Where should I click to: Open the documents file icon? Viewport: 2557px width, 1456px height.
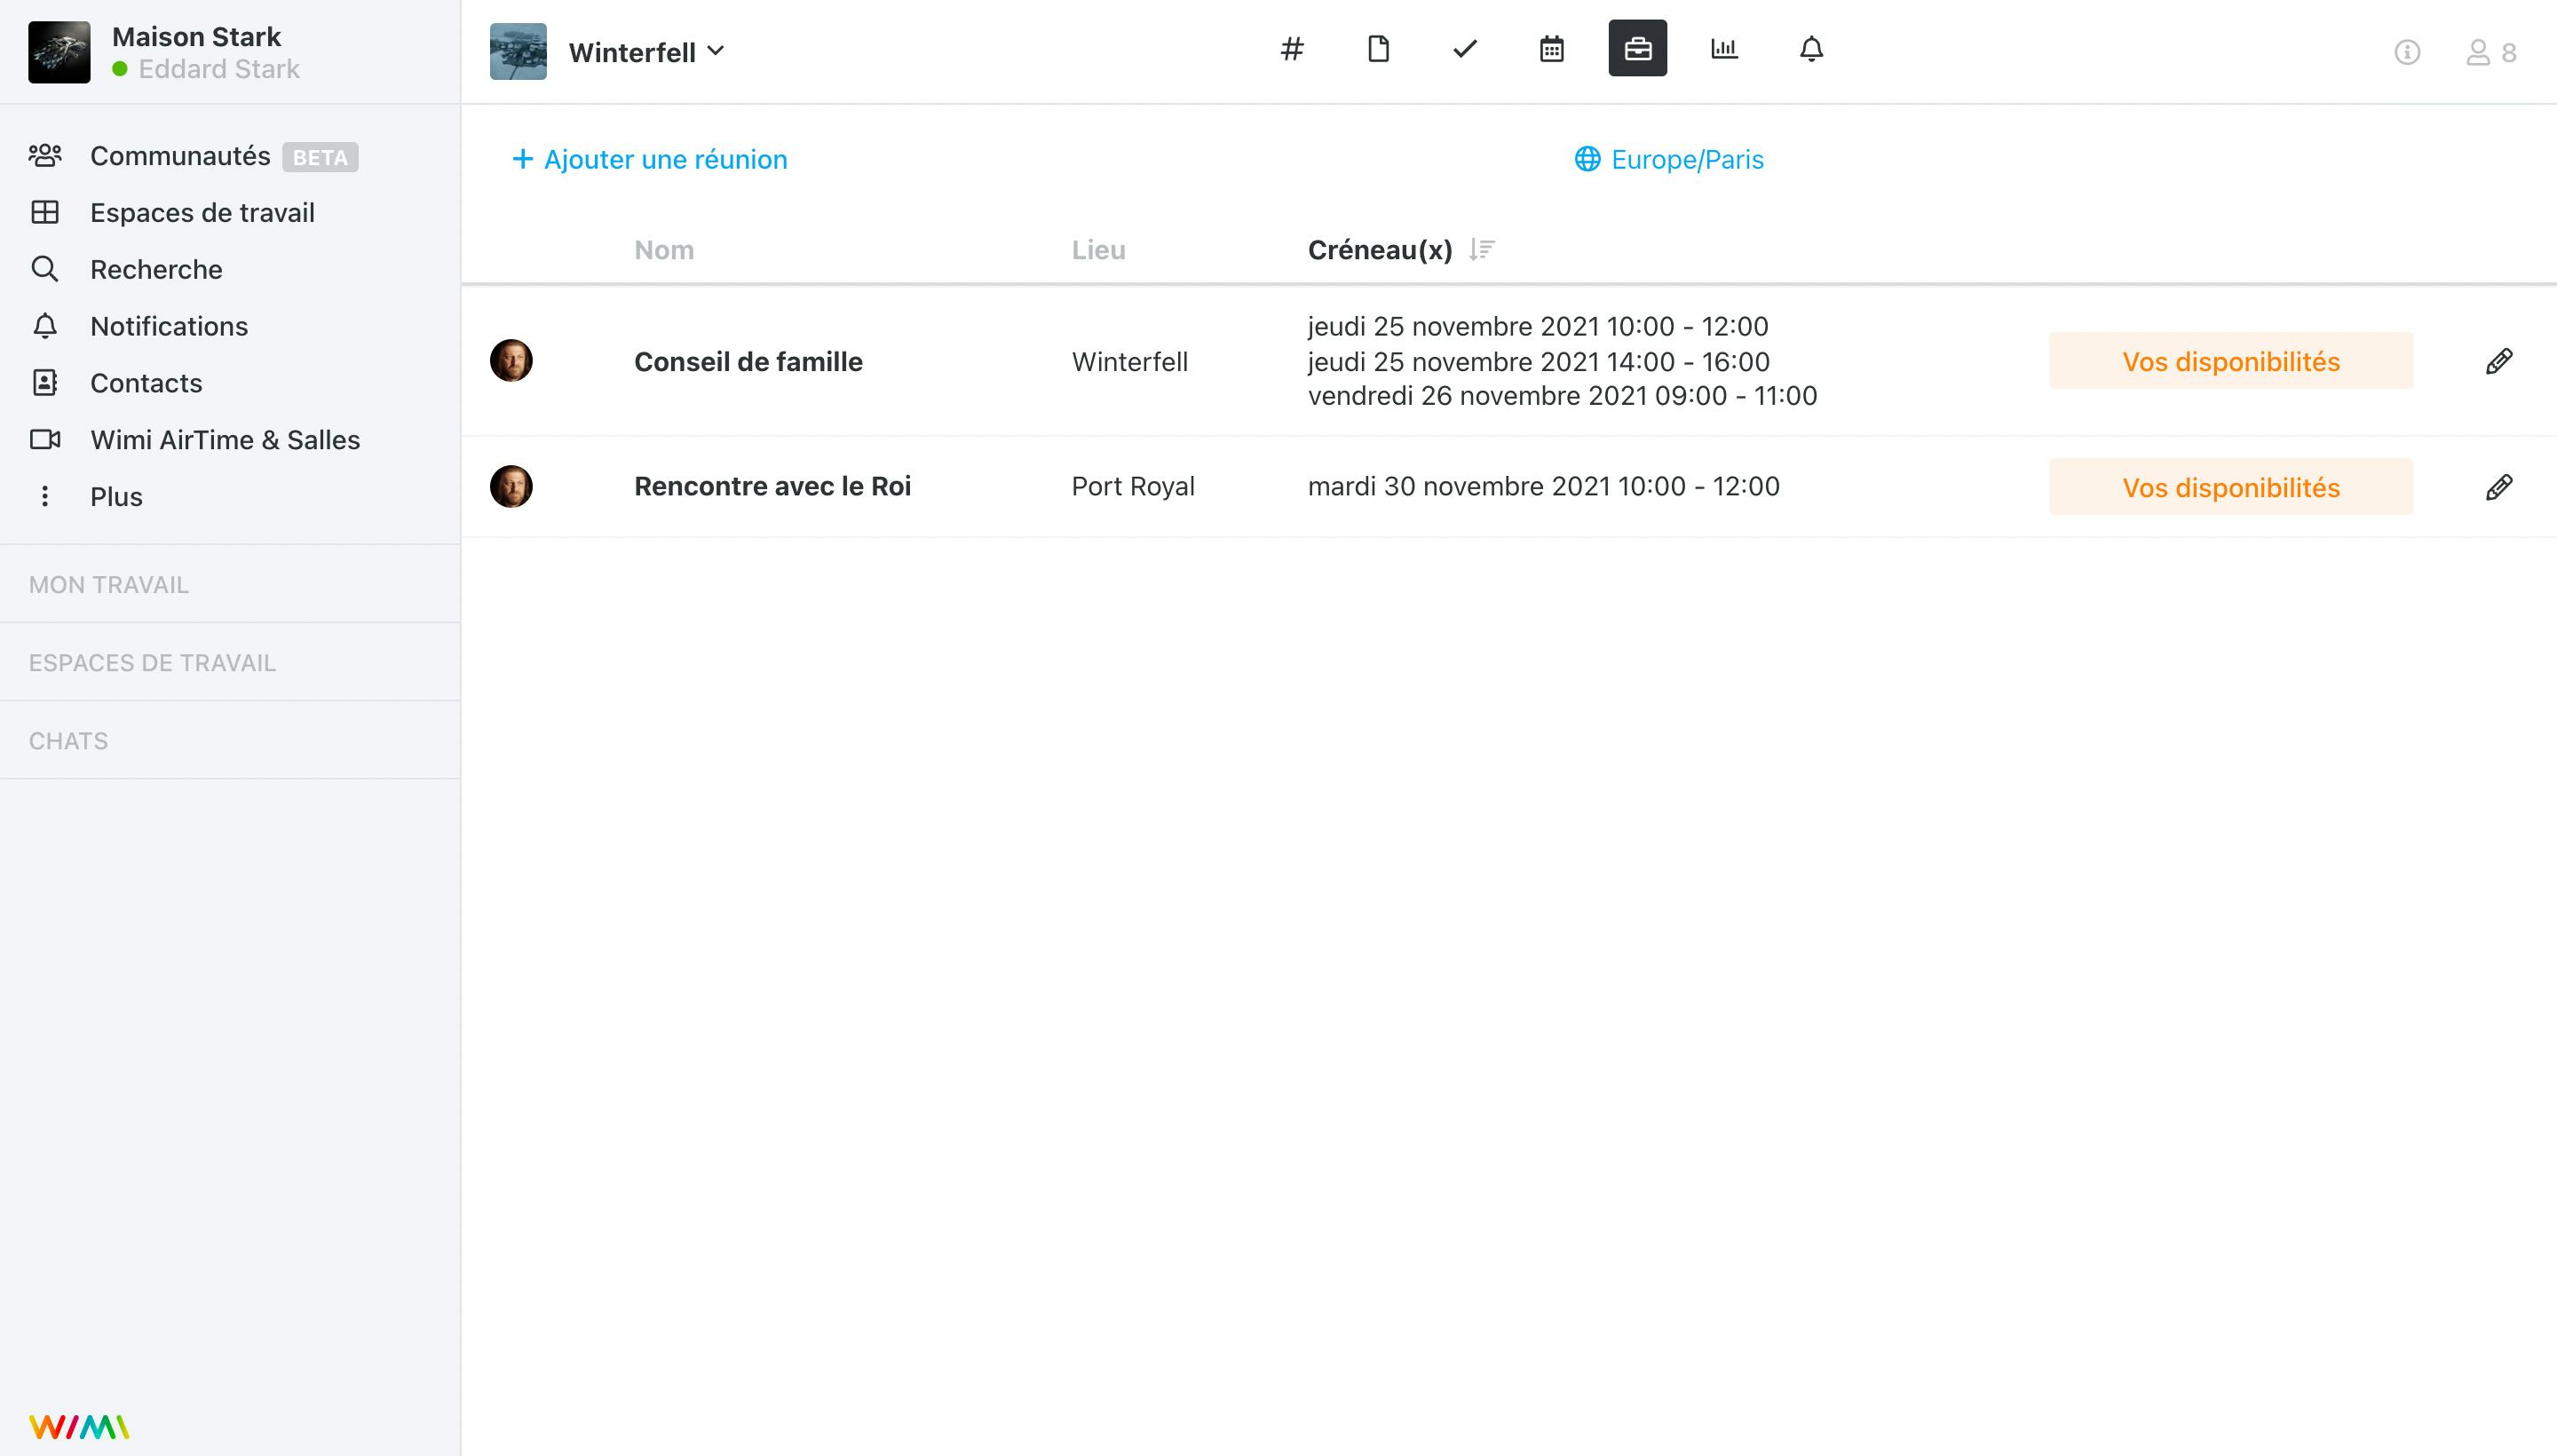[x=1378, y=49]
